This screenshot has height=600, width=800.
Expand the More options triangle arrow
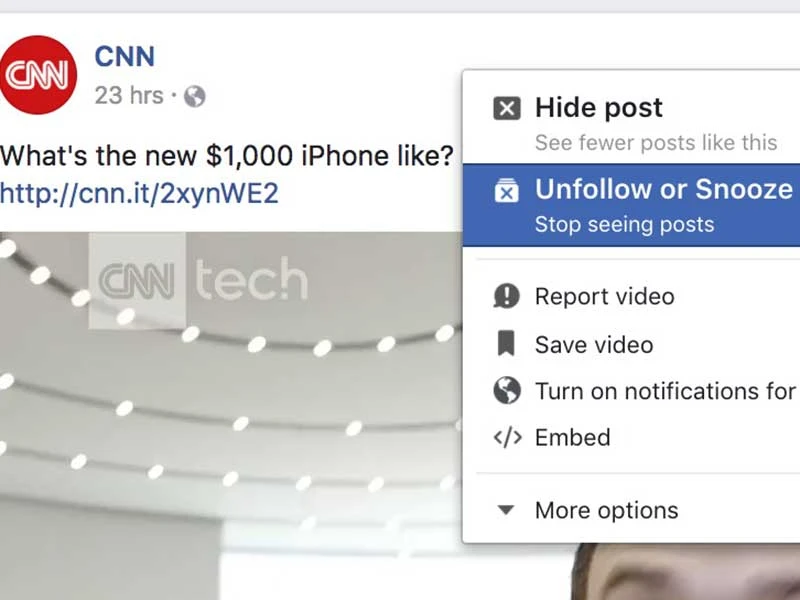click(506, 510)
